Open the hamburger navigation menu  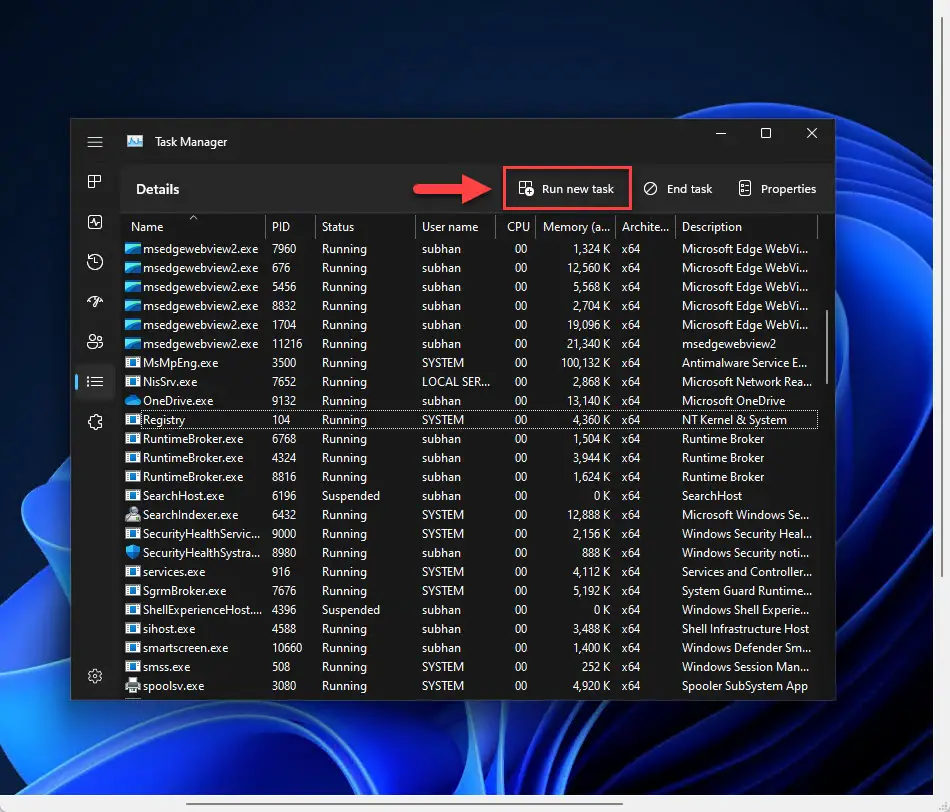point(95,142)
